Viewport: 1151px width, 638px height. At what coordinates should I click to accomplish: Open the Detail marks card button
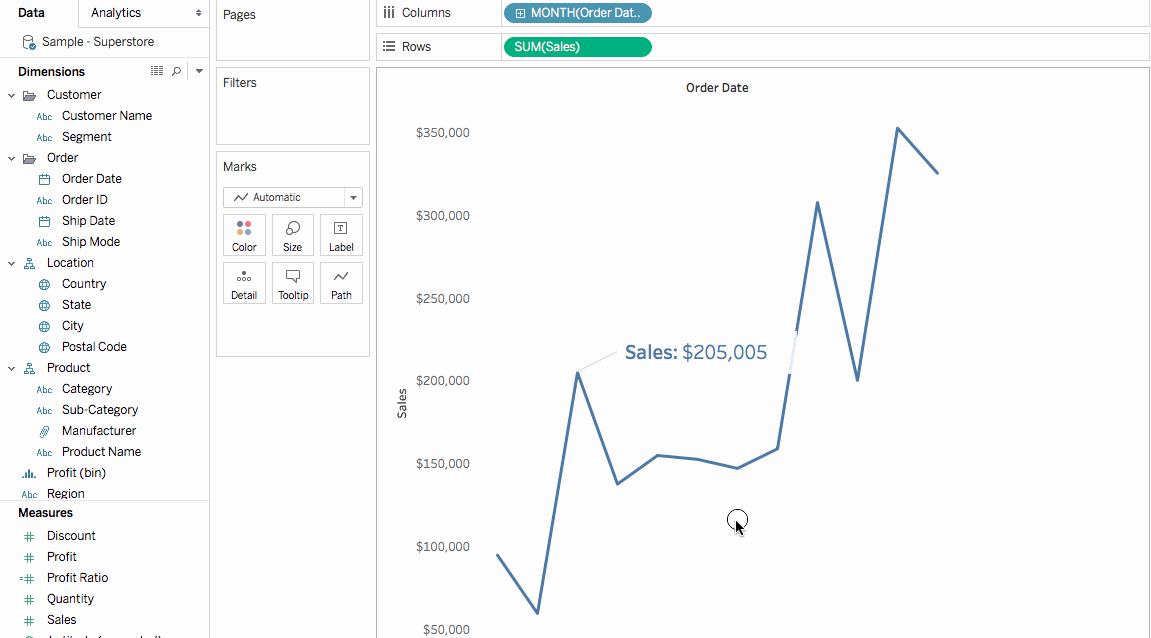pos(244,283)
